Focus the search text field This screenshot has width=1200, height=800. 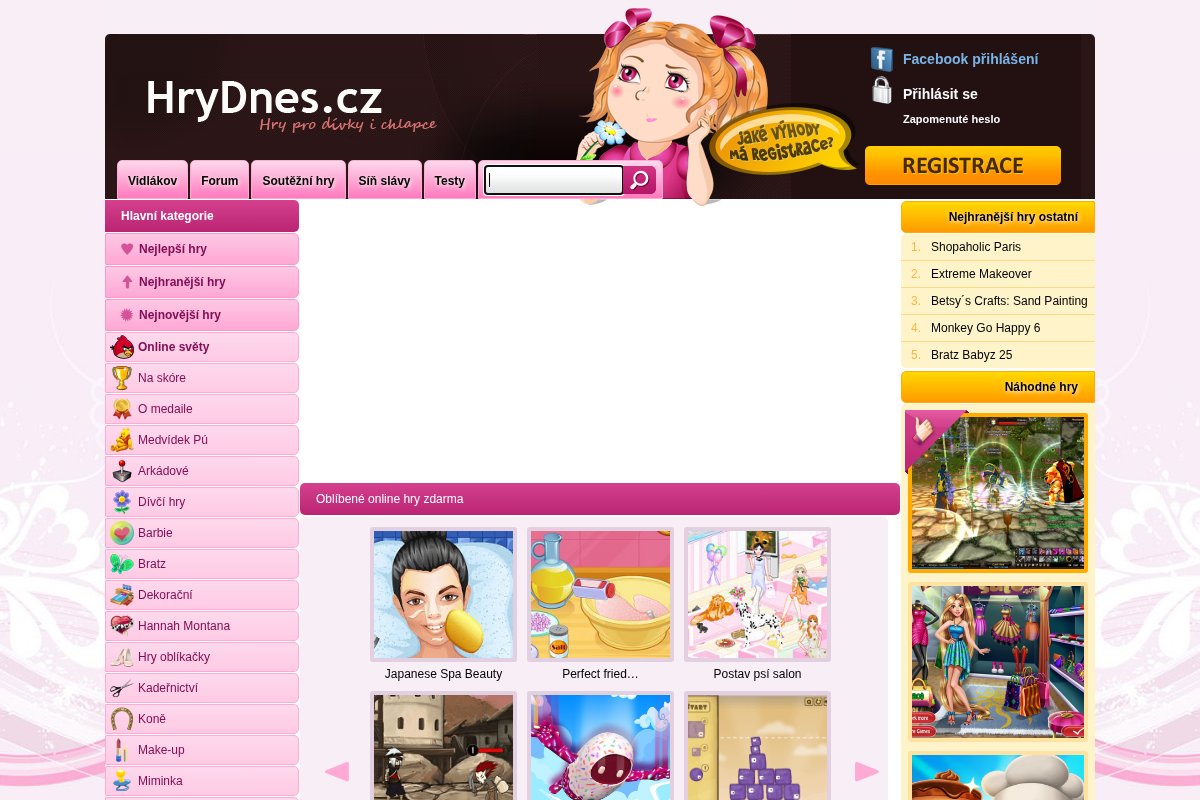pos(554,180)
